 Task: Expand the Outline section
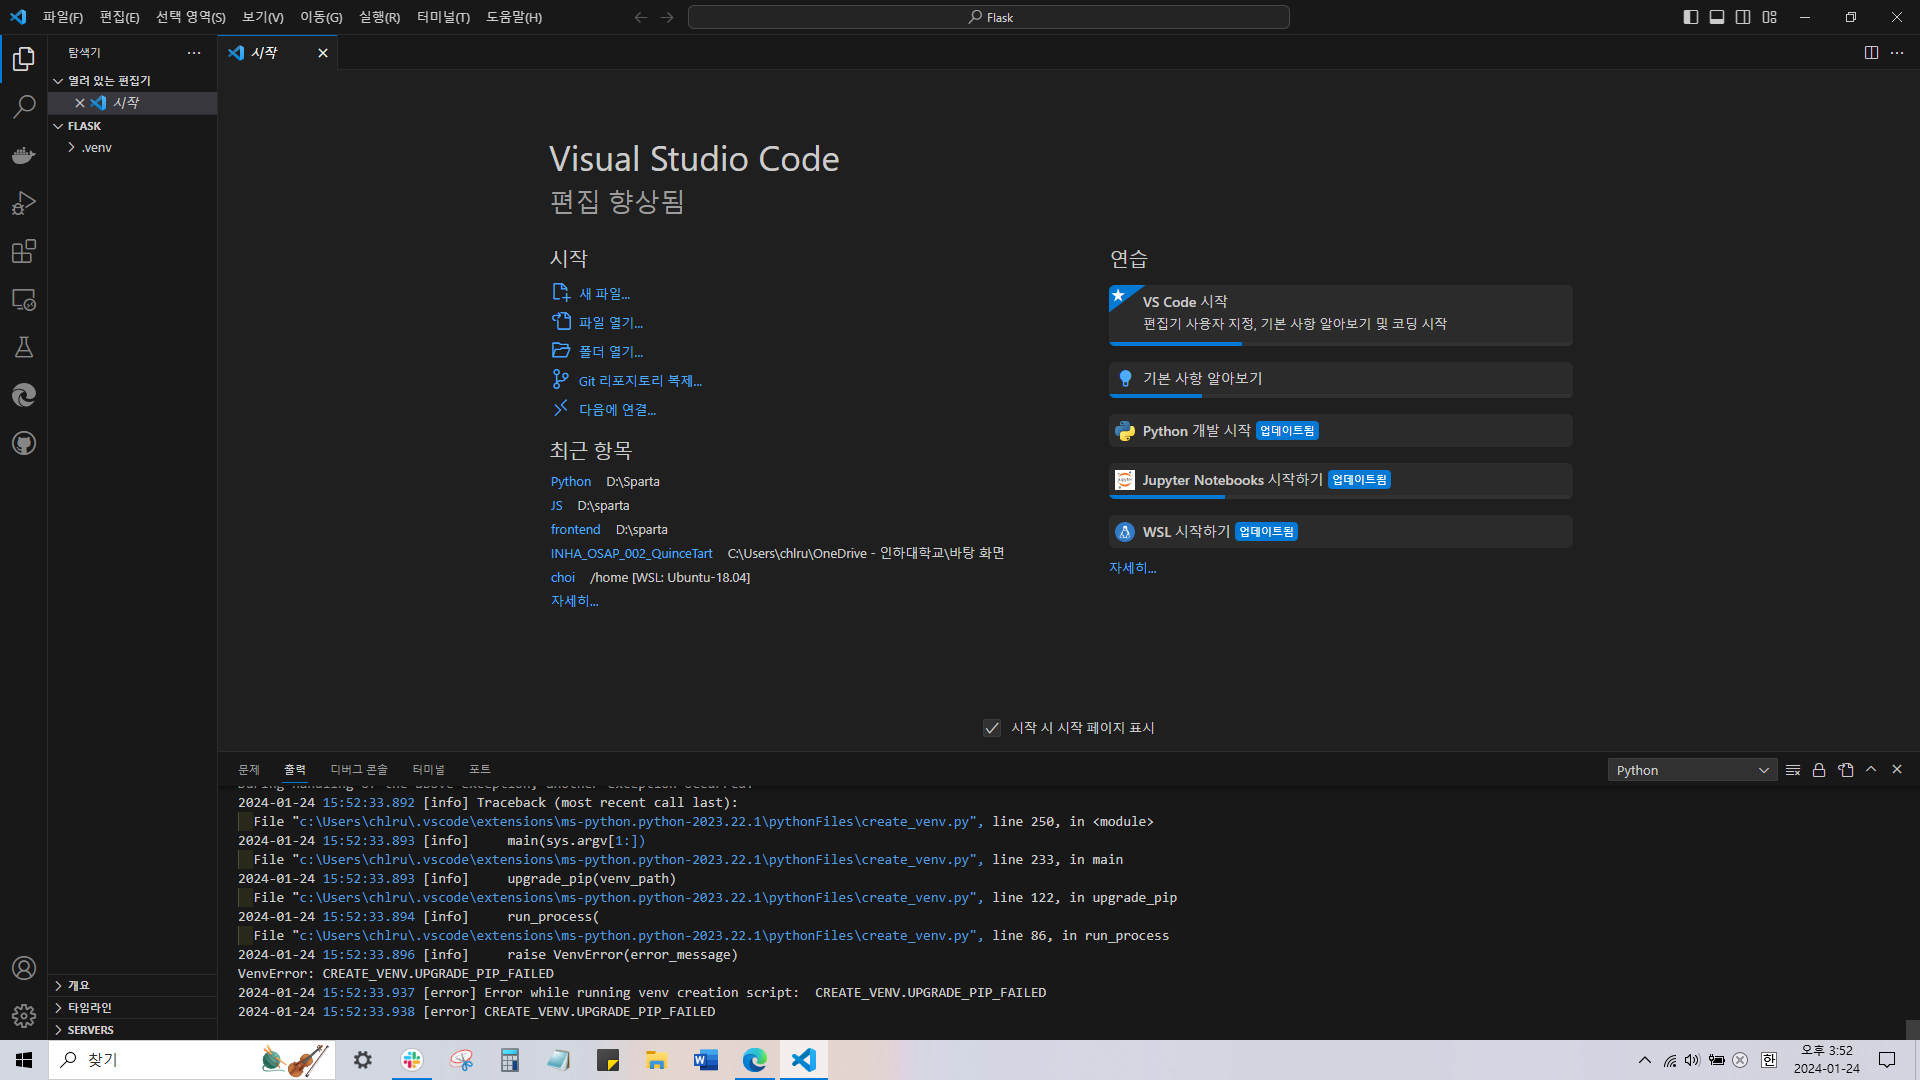(133, 986)
